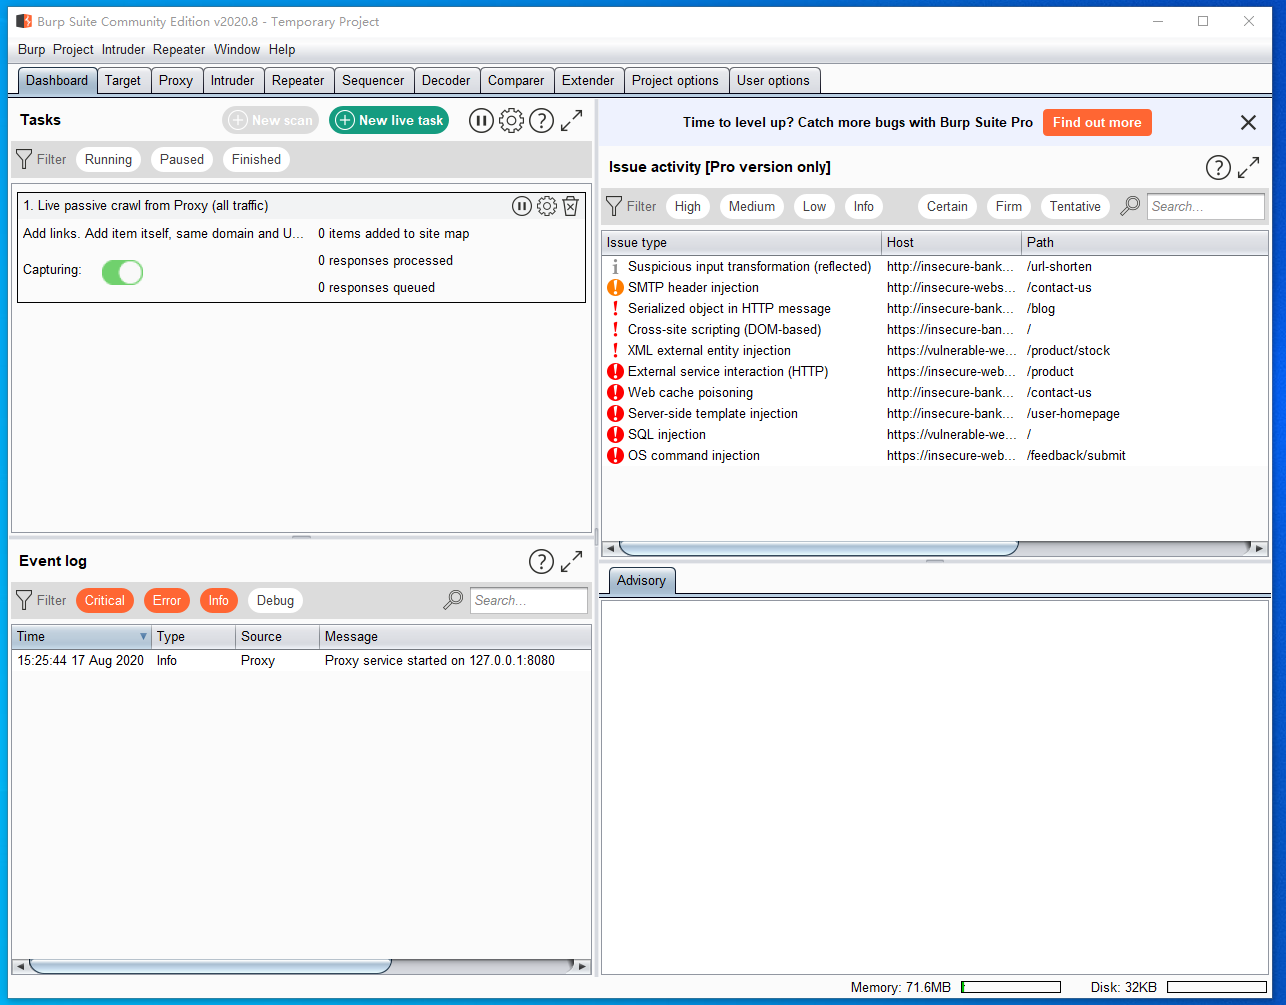
Task: Switch to the Repeater tab
Action: tap(298, 81)
